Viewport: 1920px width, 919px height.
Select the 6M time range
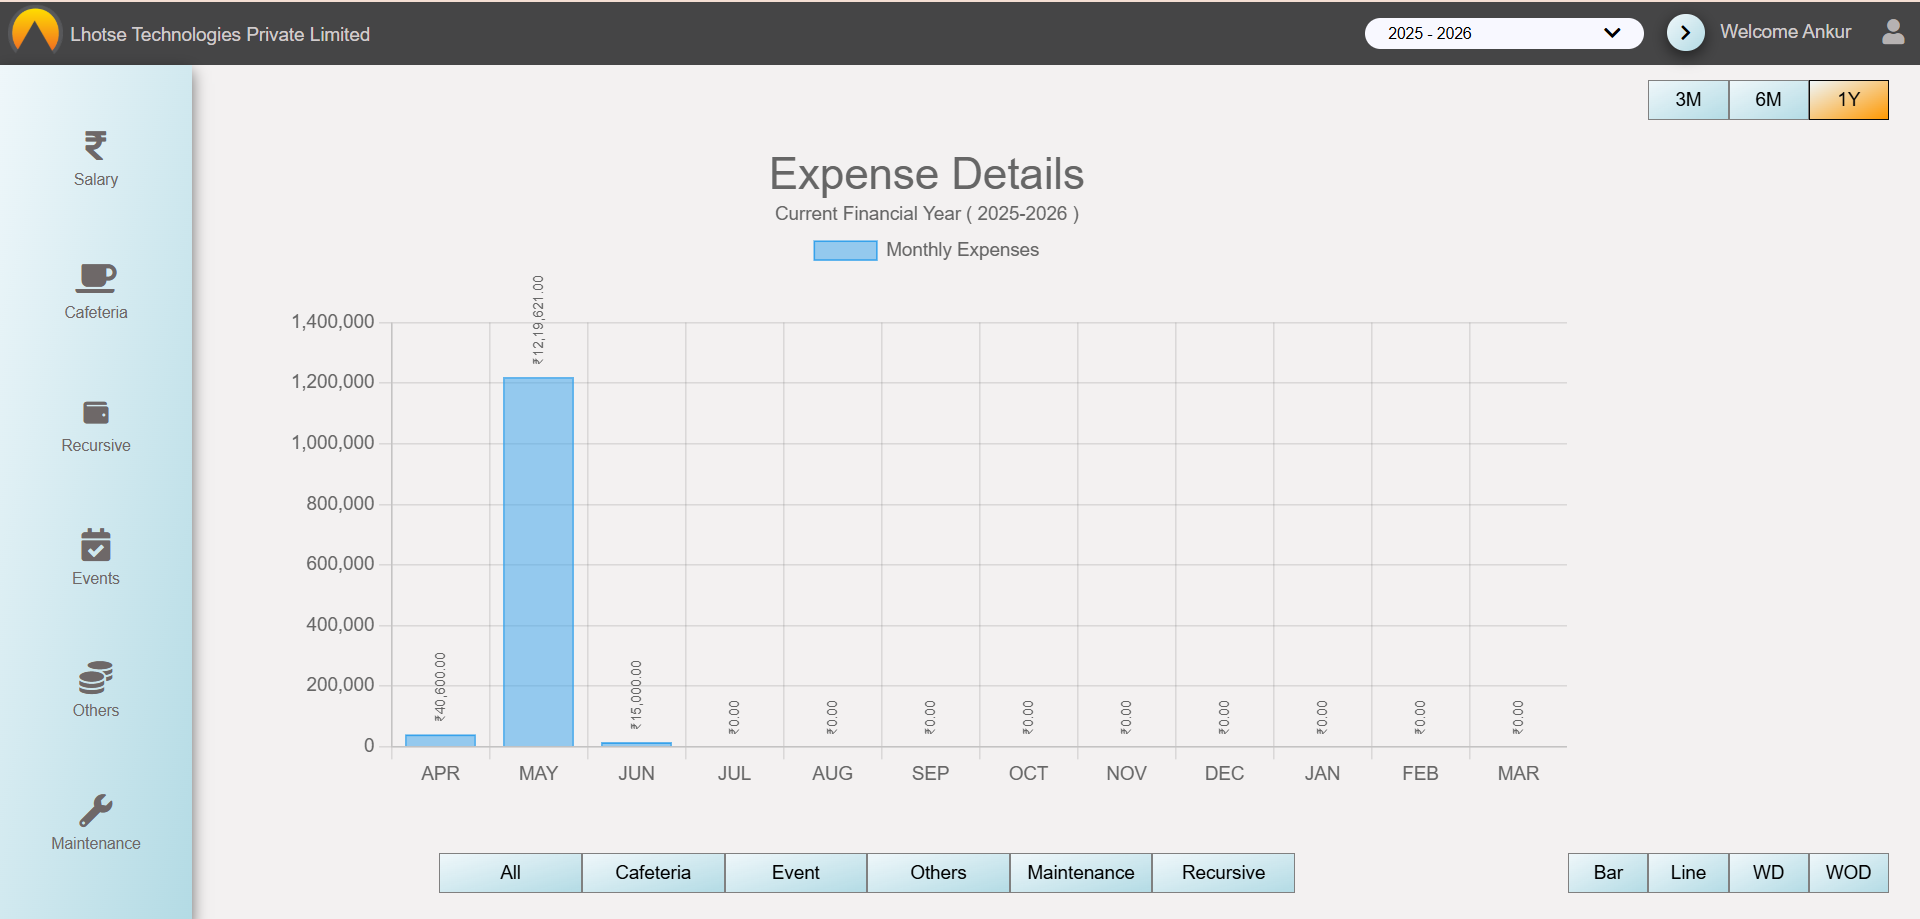click(1768, 100)
